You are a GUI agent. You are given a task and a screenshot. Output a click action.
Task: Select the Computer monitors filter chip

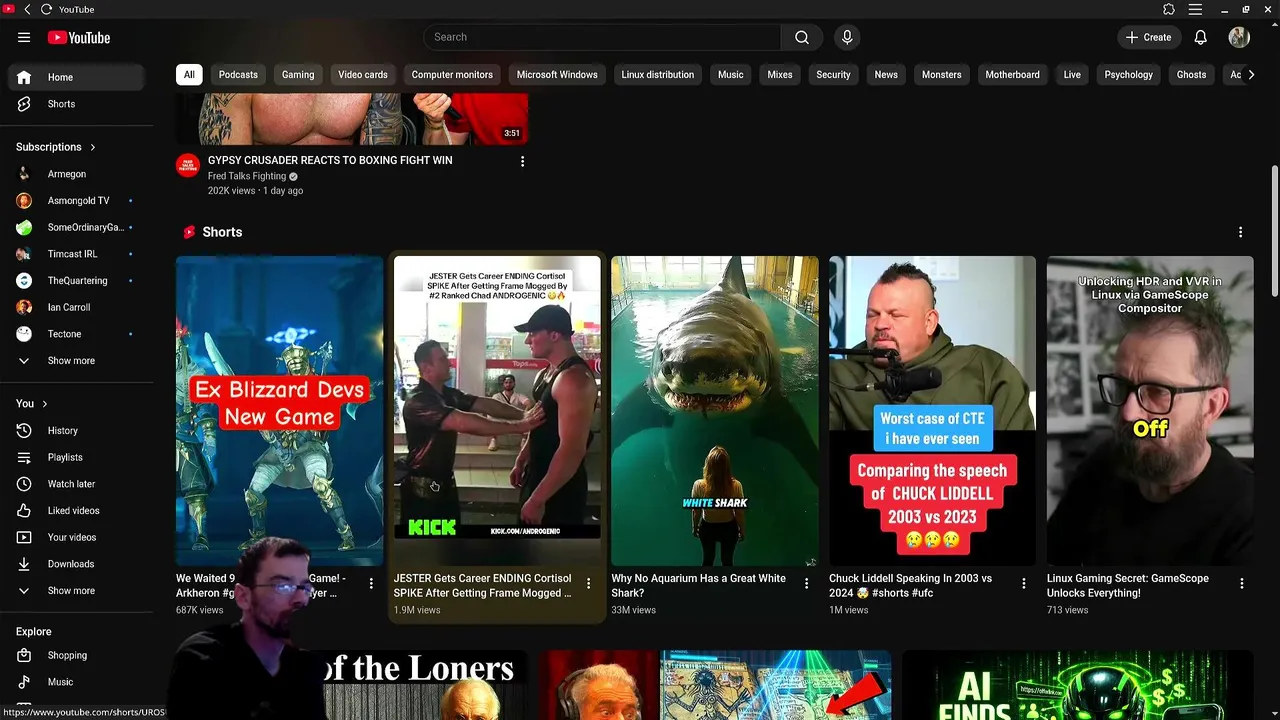click(x=452, y=75)
